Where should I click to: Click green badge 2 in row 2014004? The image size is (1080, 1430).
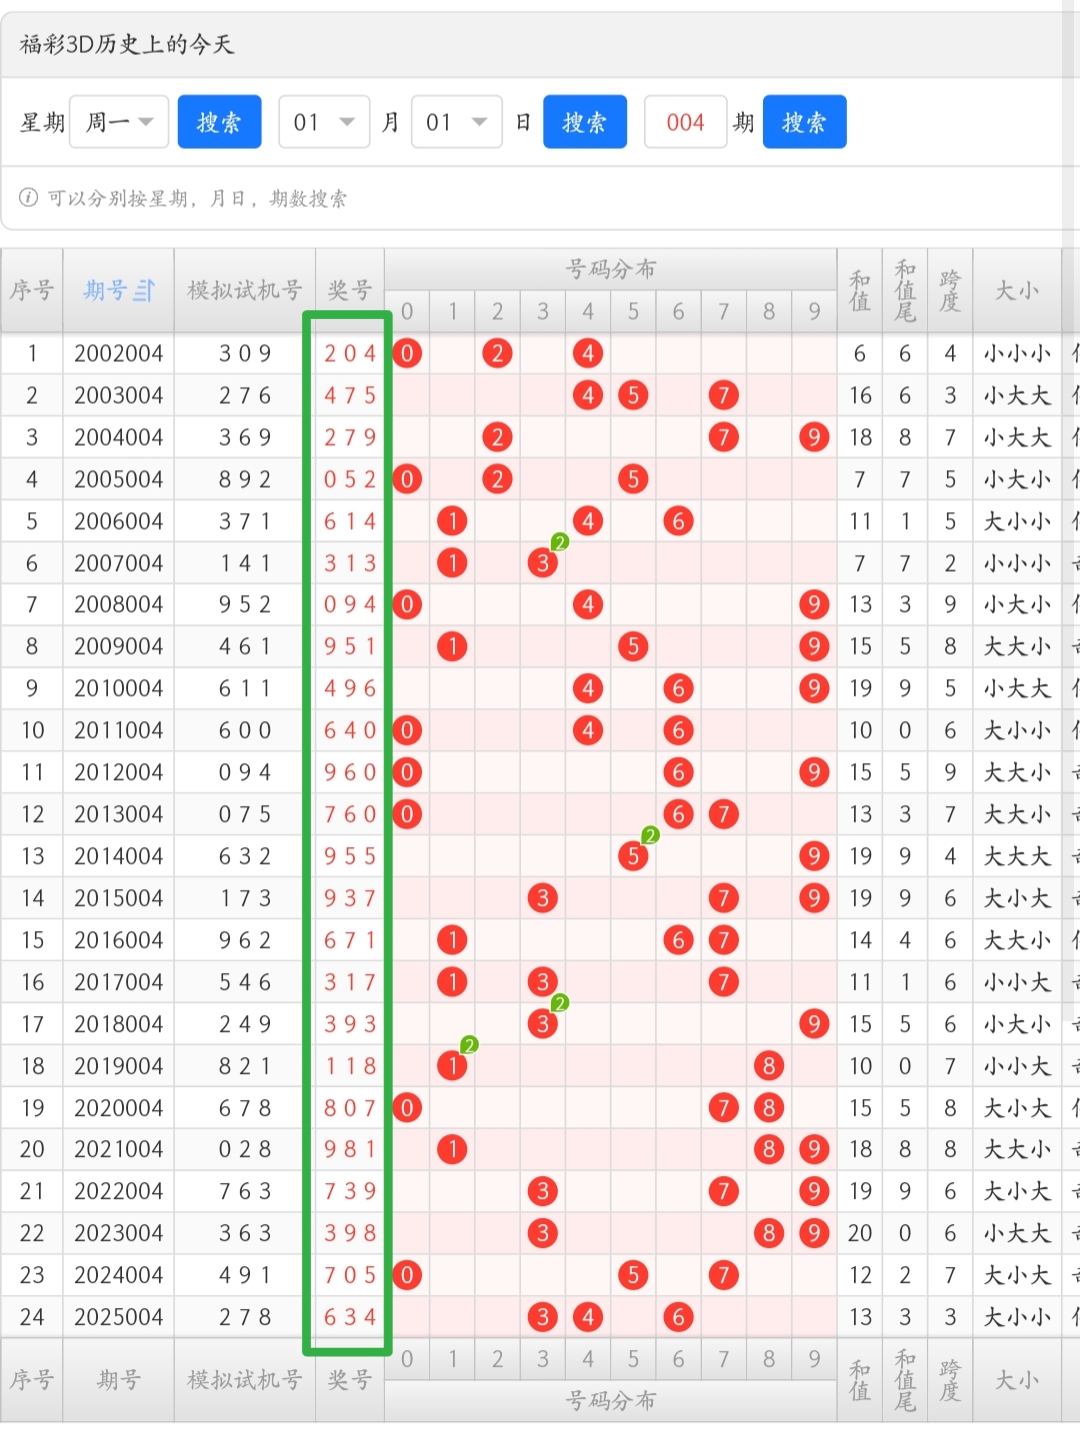[650, 835]
